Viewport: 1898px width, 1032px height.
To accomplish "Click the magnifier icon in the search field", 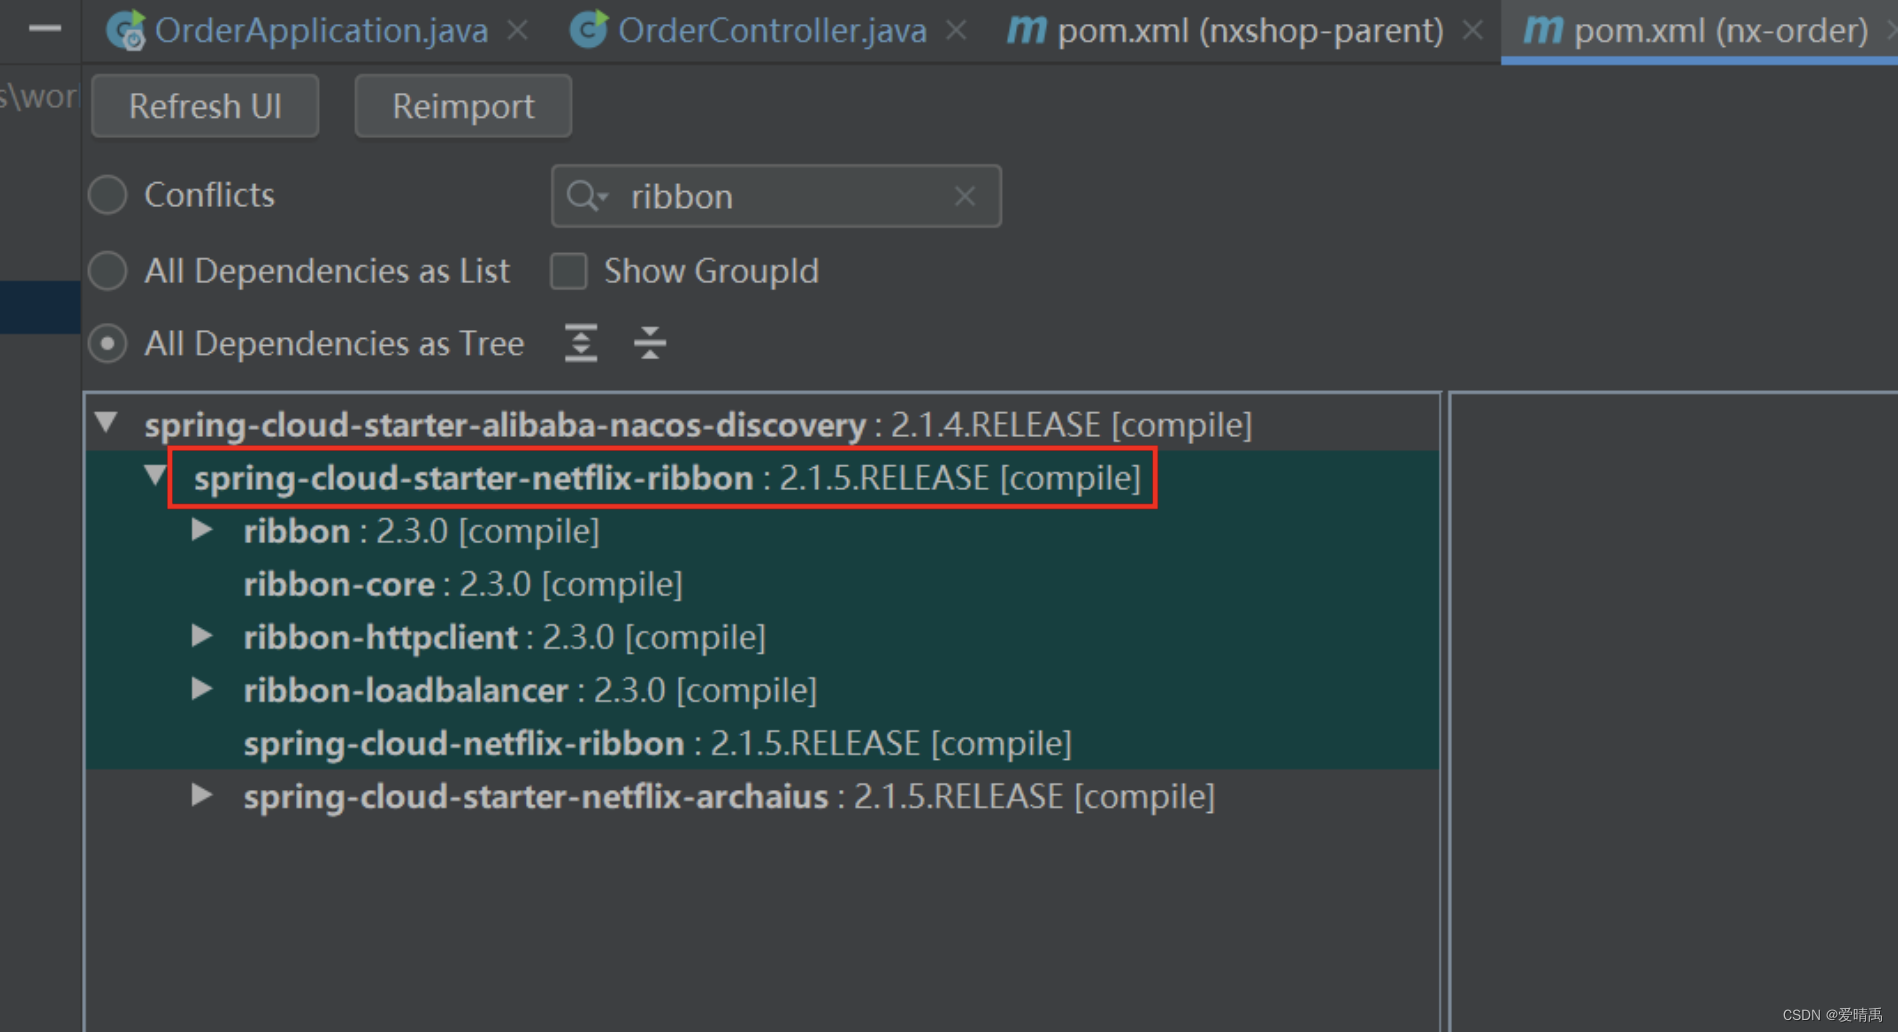I will click(x=585, y=196).
